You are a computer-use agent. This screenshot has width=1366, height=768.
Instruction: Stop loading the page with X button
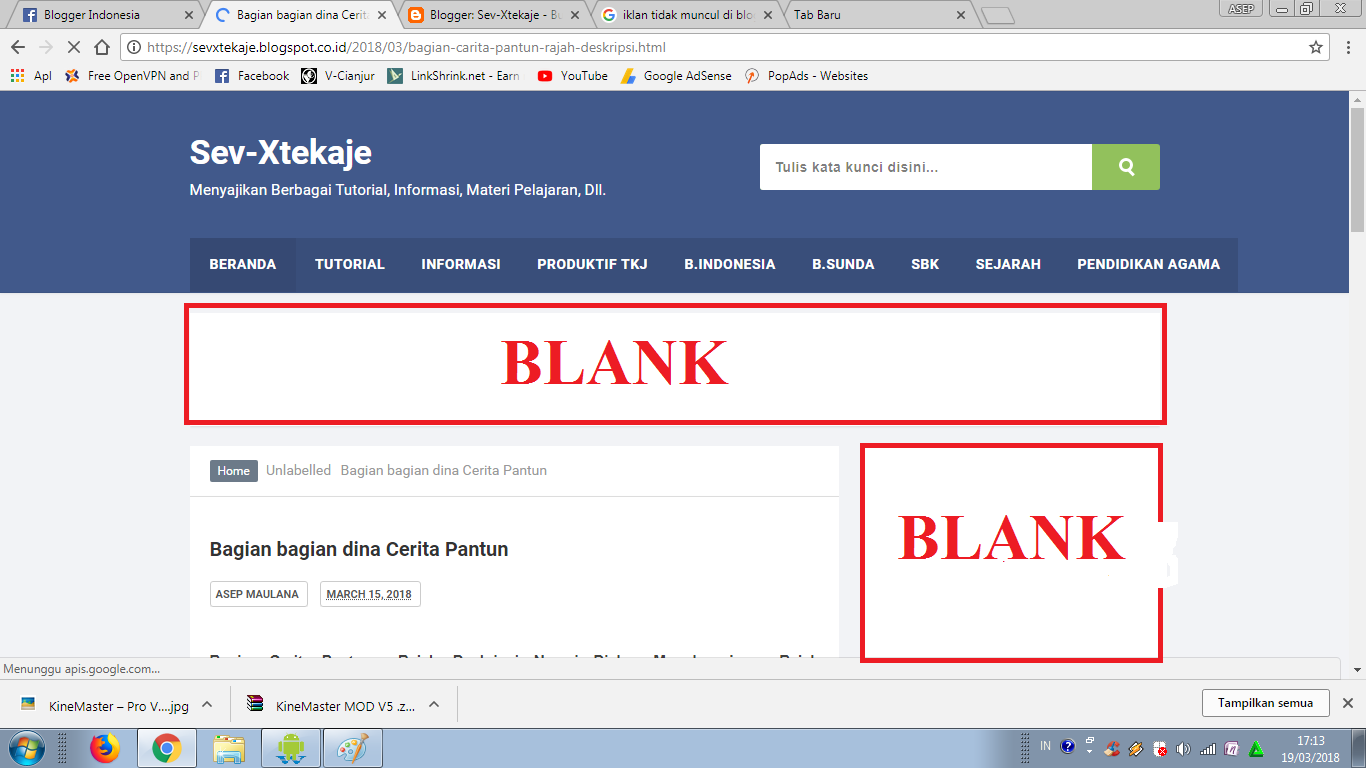pyautogui.click(x=73, y=47)
